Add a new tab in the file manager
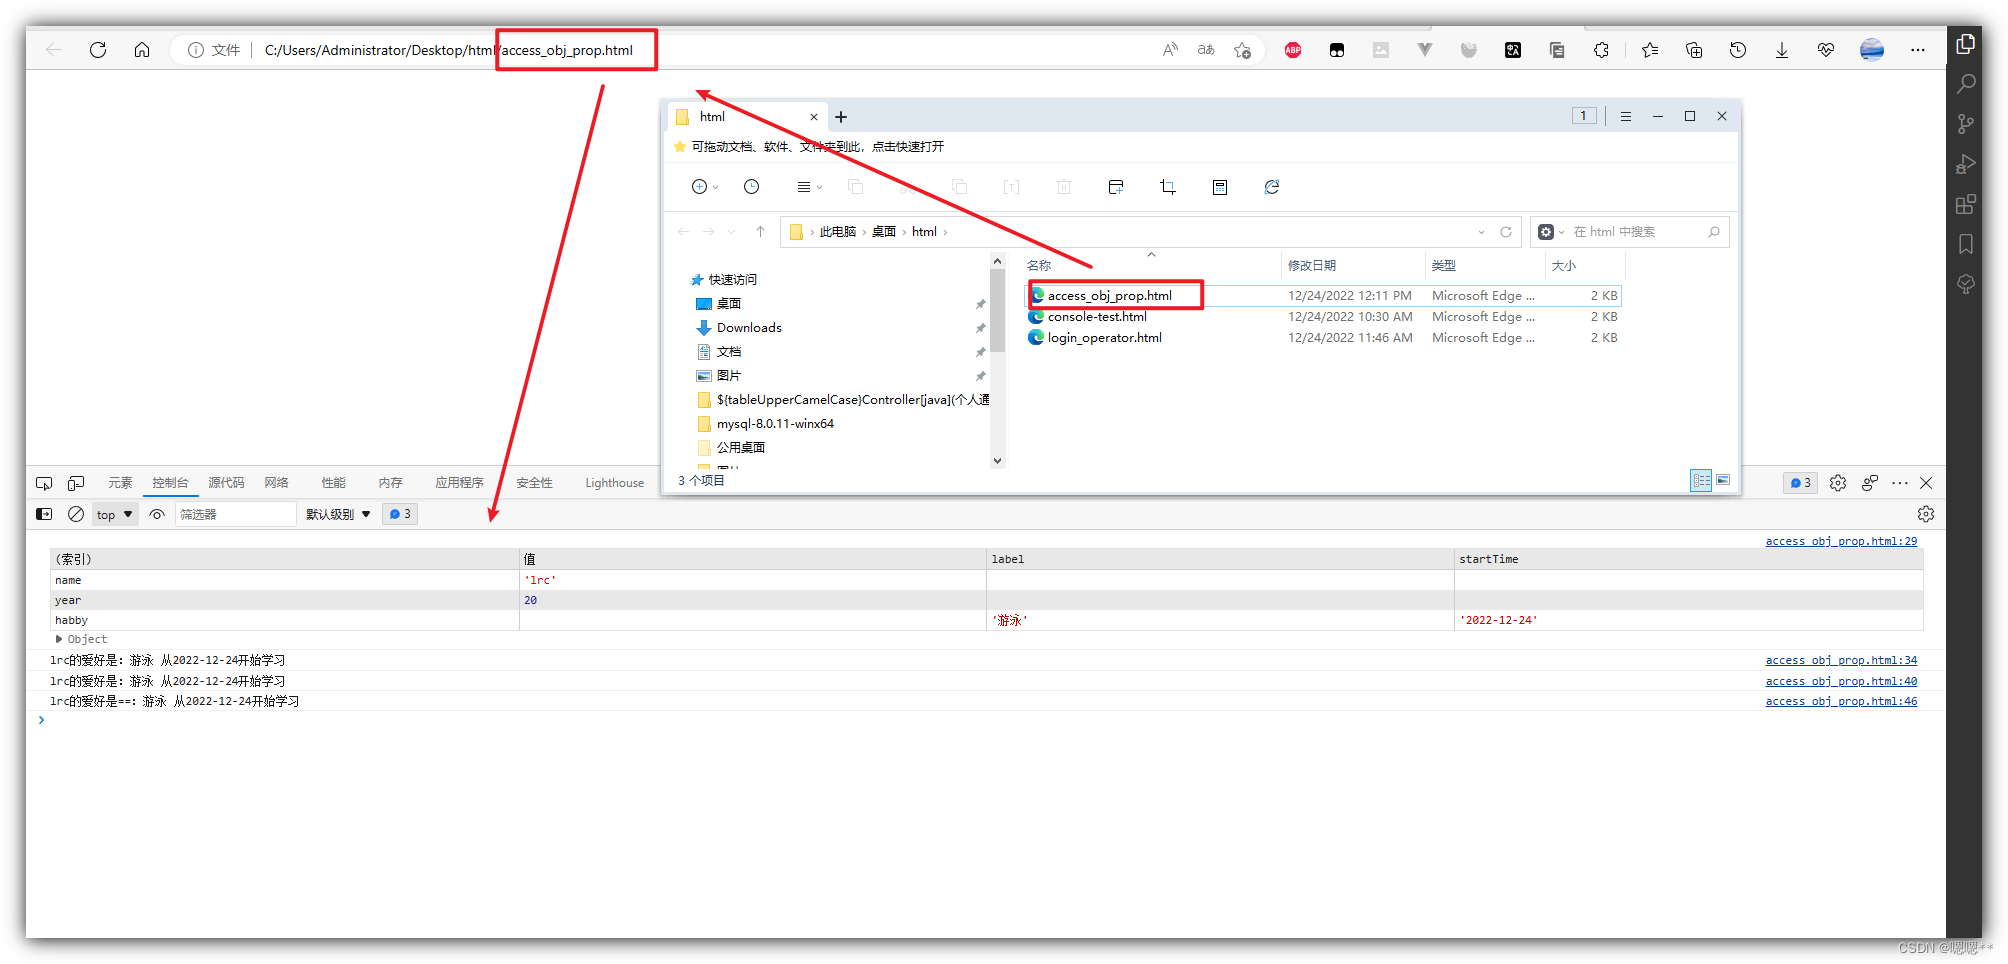Image resolution: width=2008 pixels, height=964 pixels. pyautogui.click(x=841, y=117)
